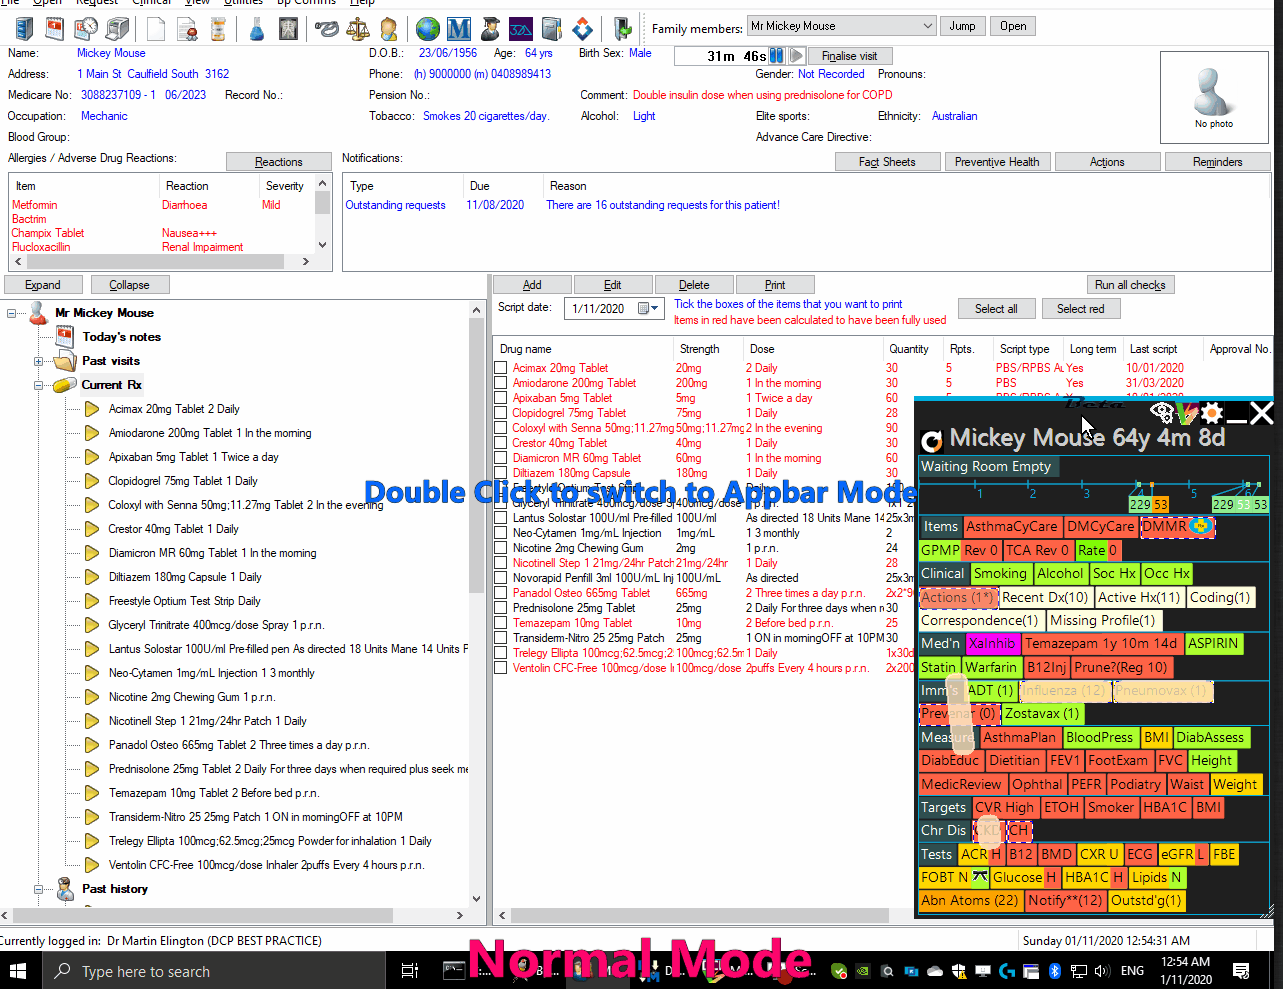
Task: Check the Prednisolone 25mg Tablet box
Action: (500, 608)
